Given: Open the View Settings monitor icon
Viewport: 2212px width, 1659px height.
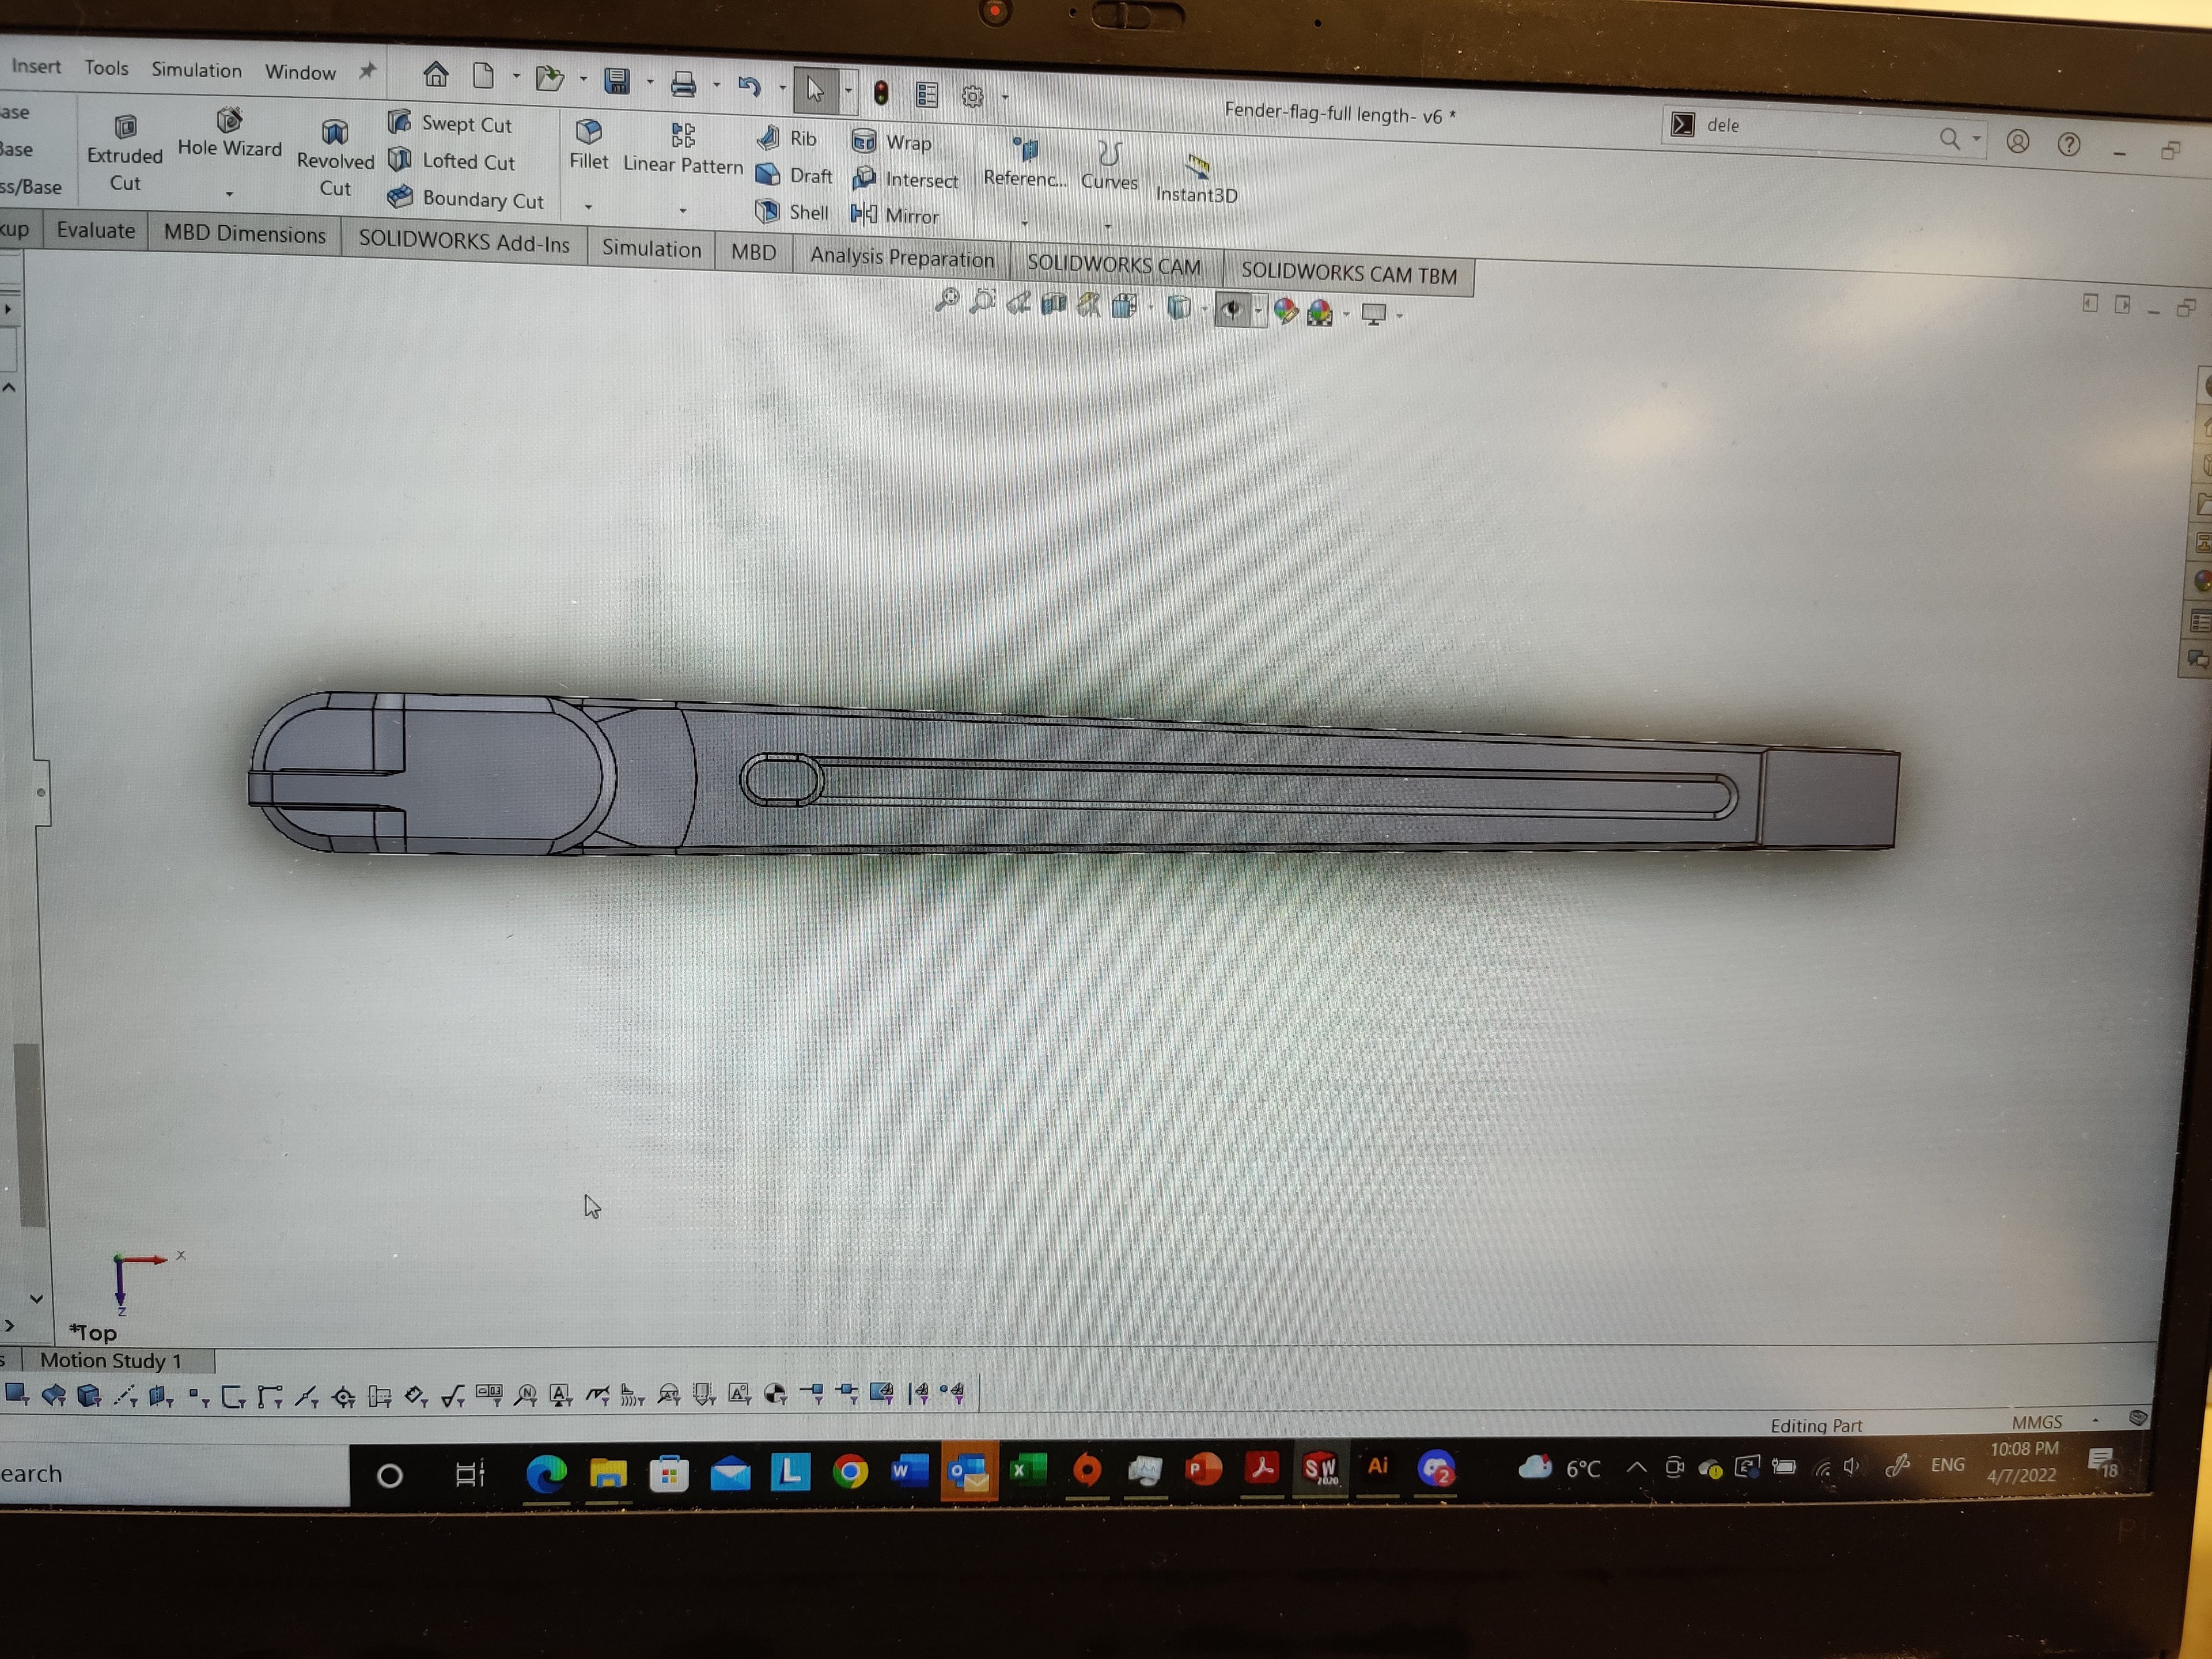Looking at the screenshot, I should [1375, 315].
